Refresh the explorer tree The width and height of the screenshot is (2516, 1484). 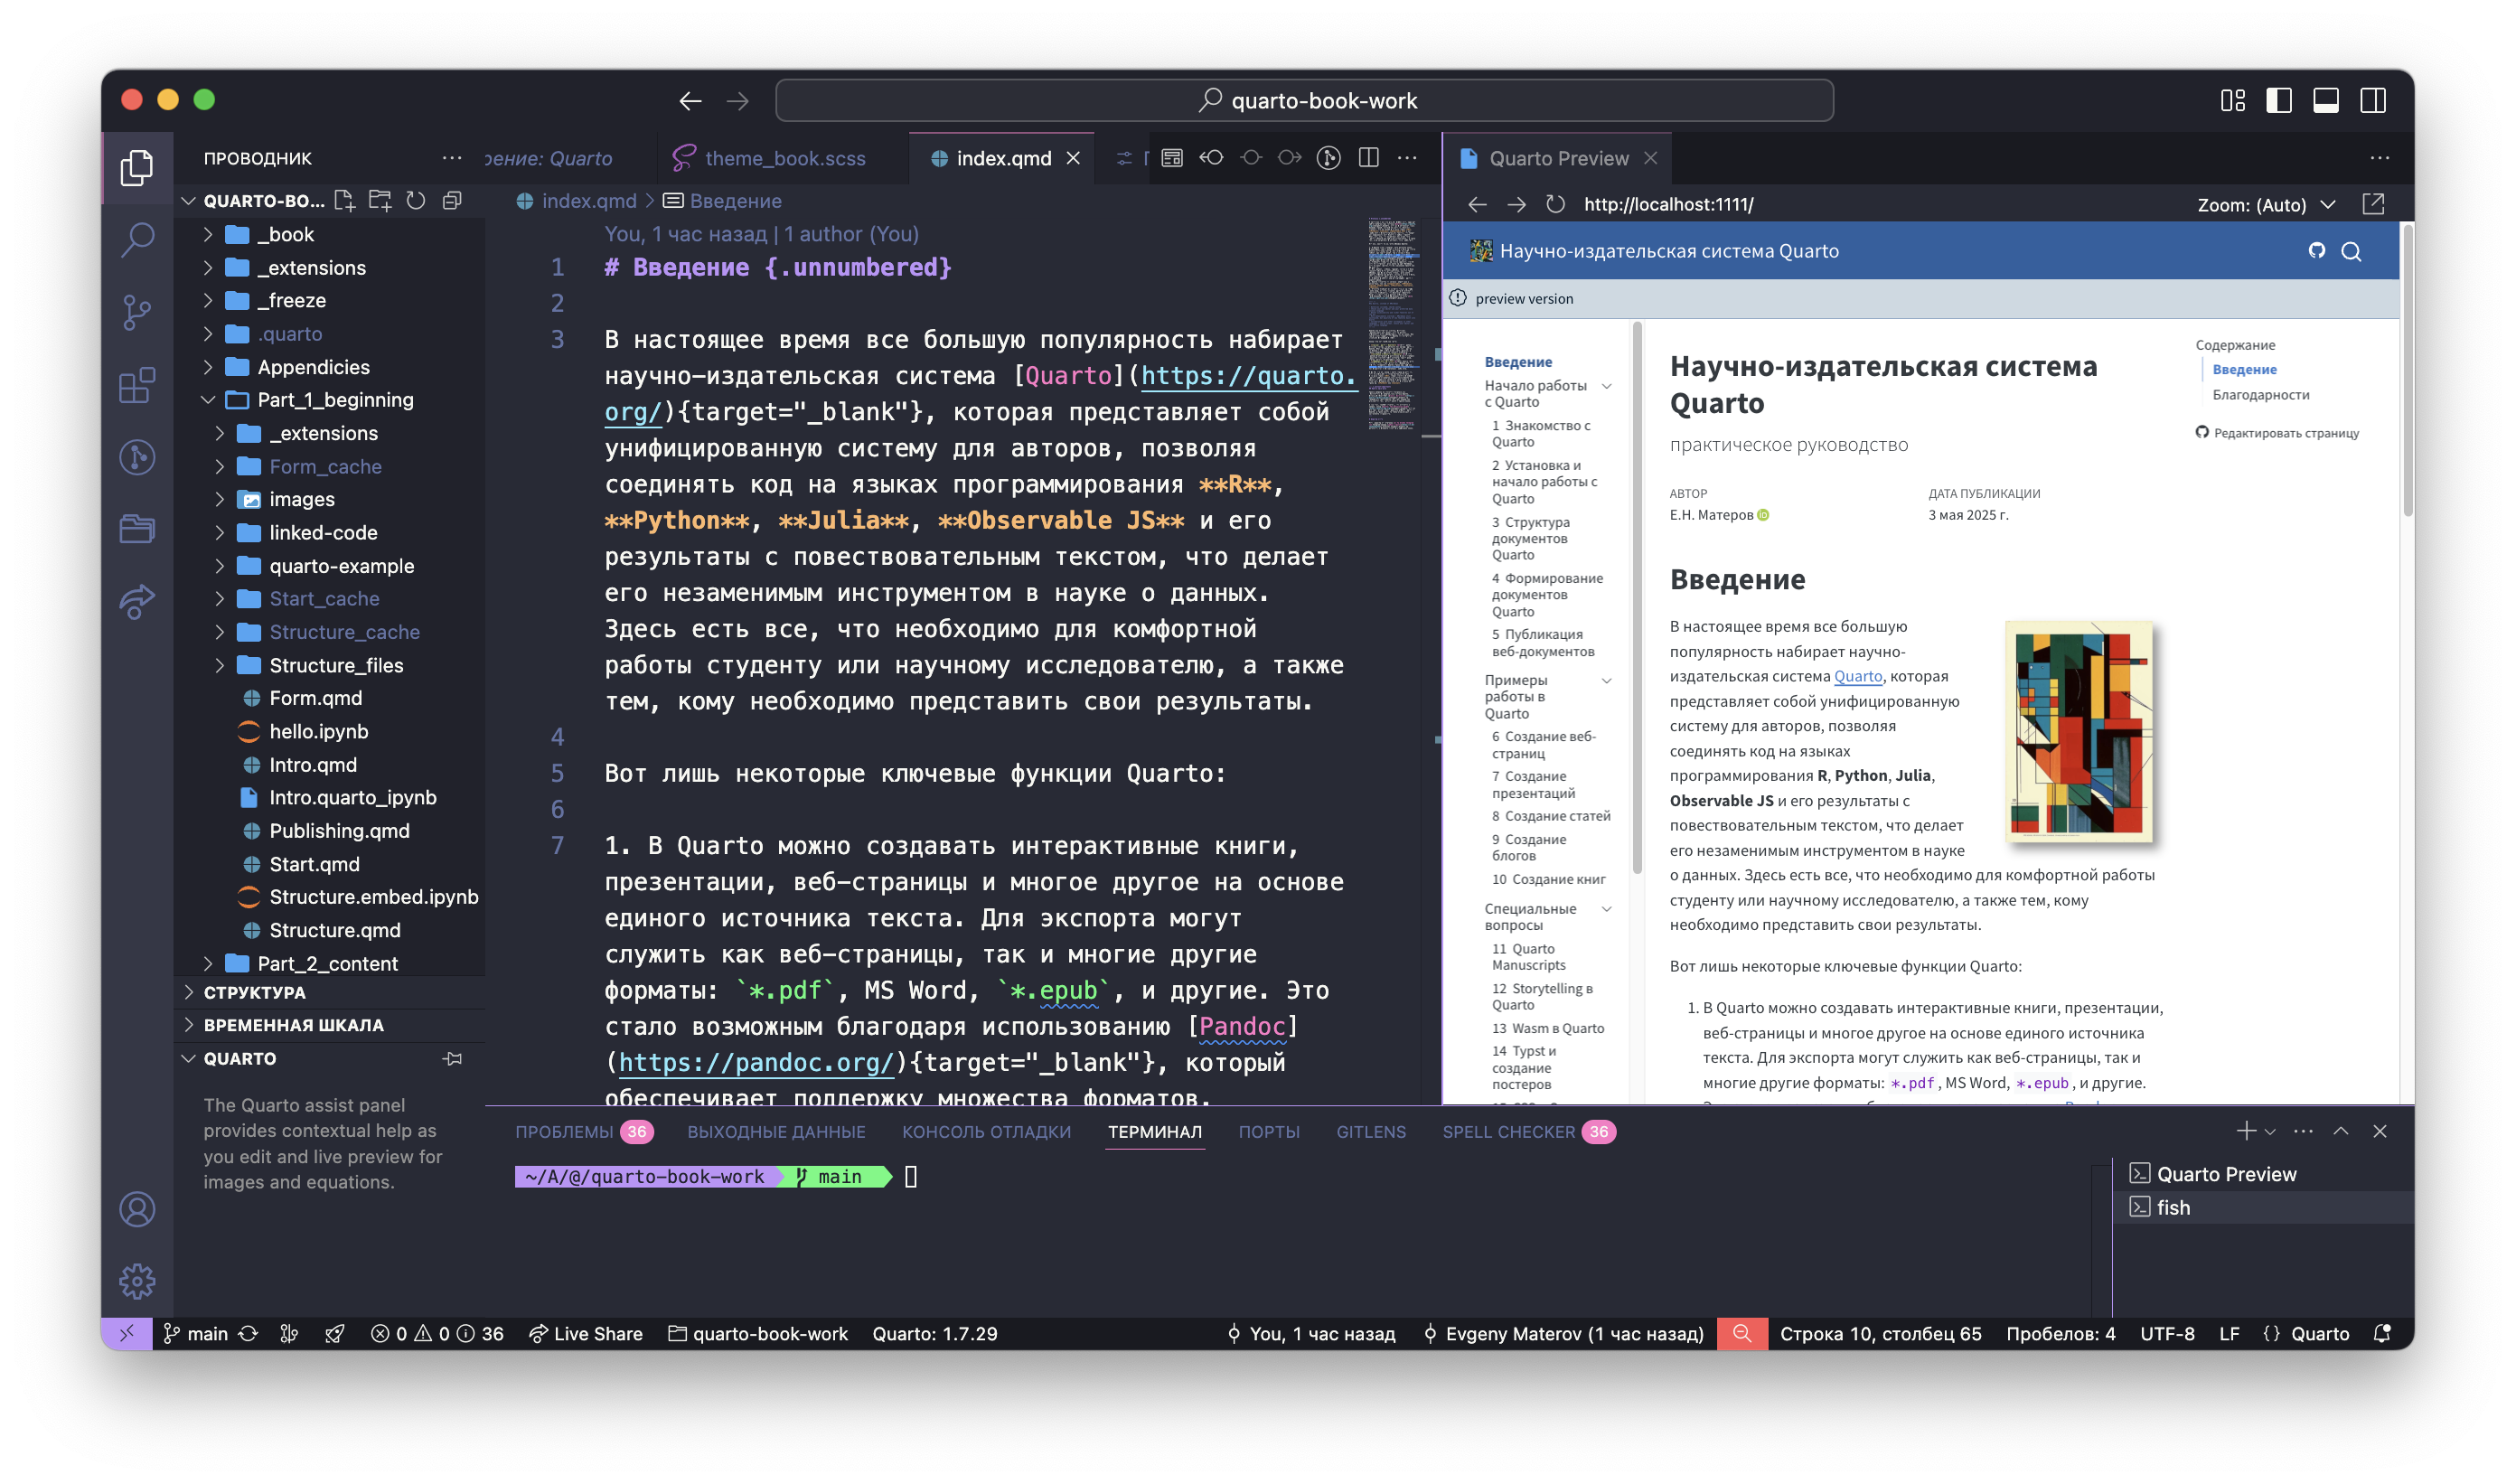point(416,201)
